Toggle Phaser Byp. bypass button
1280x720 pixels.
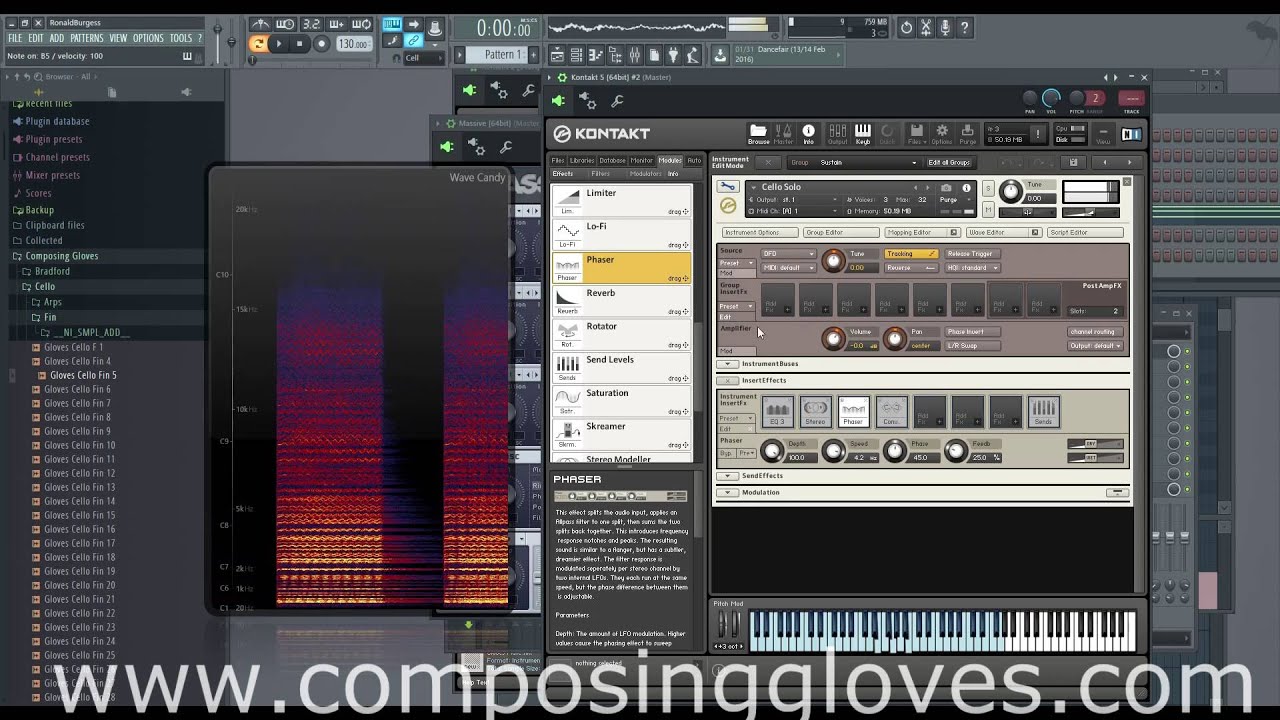pos(726,453)
